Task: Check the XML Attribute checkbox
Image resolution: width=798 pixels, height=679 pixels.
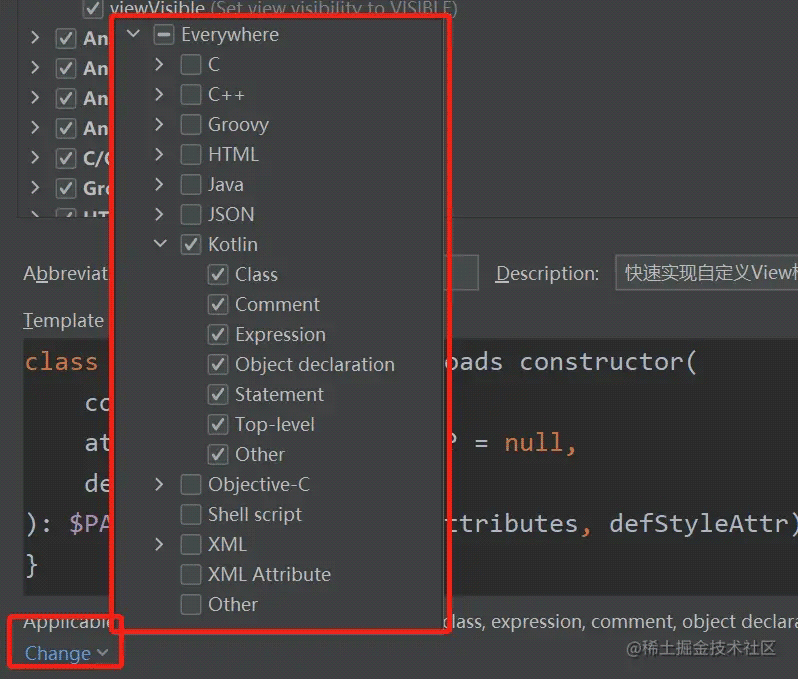Action: pos(190,574)
